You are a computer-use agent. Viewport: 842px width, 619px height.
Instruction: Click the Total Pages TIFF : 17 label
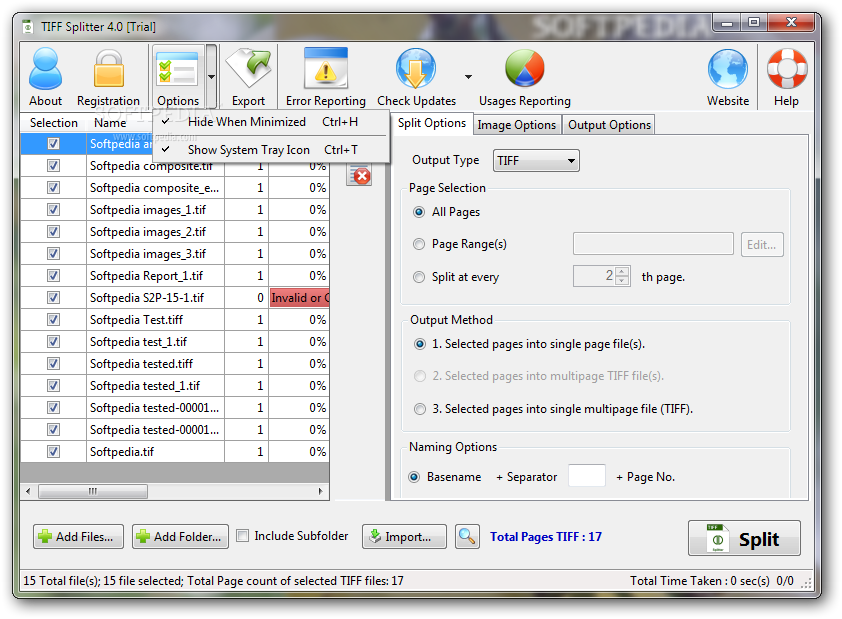point(546,537)
